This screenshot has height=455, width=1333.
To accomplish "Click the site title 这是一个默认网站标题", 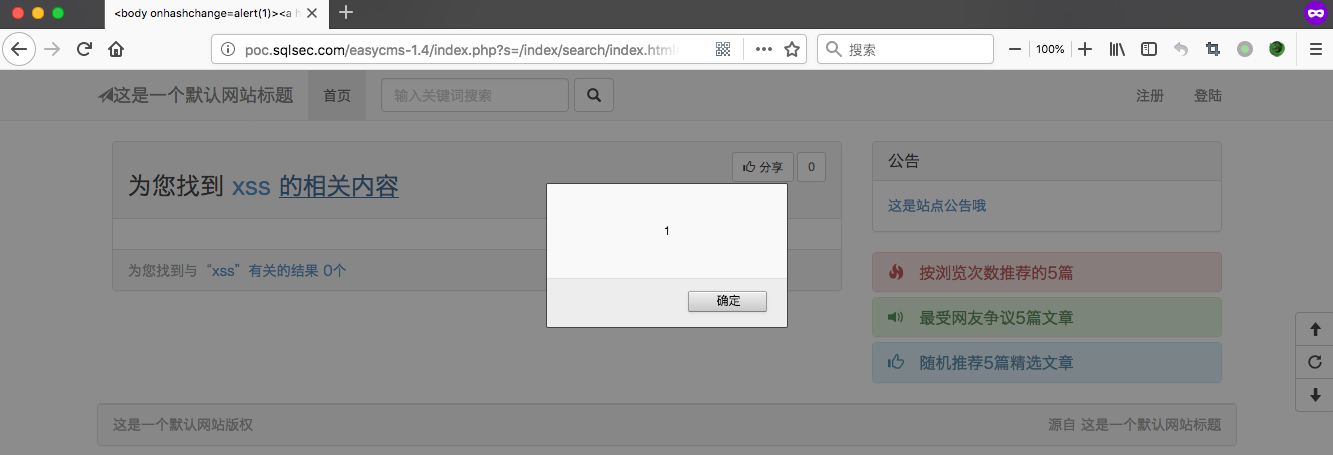I will tap(195, 95).
